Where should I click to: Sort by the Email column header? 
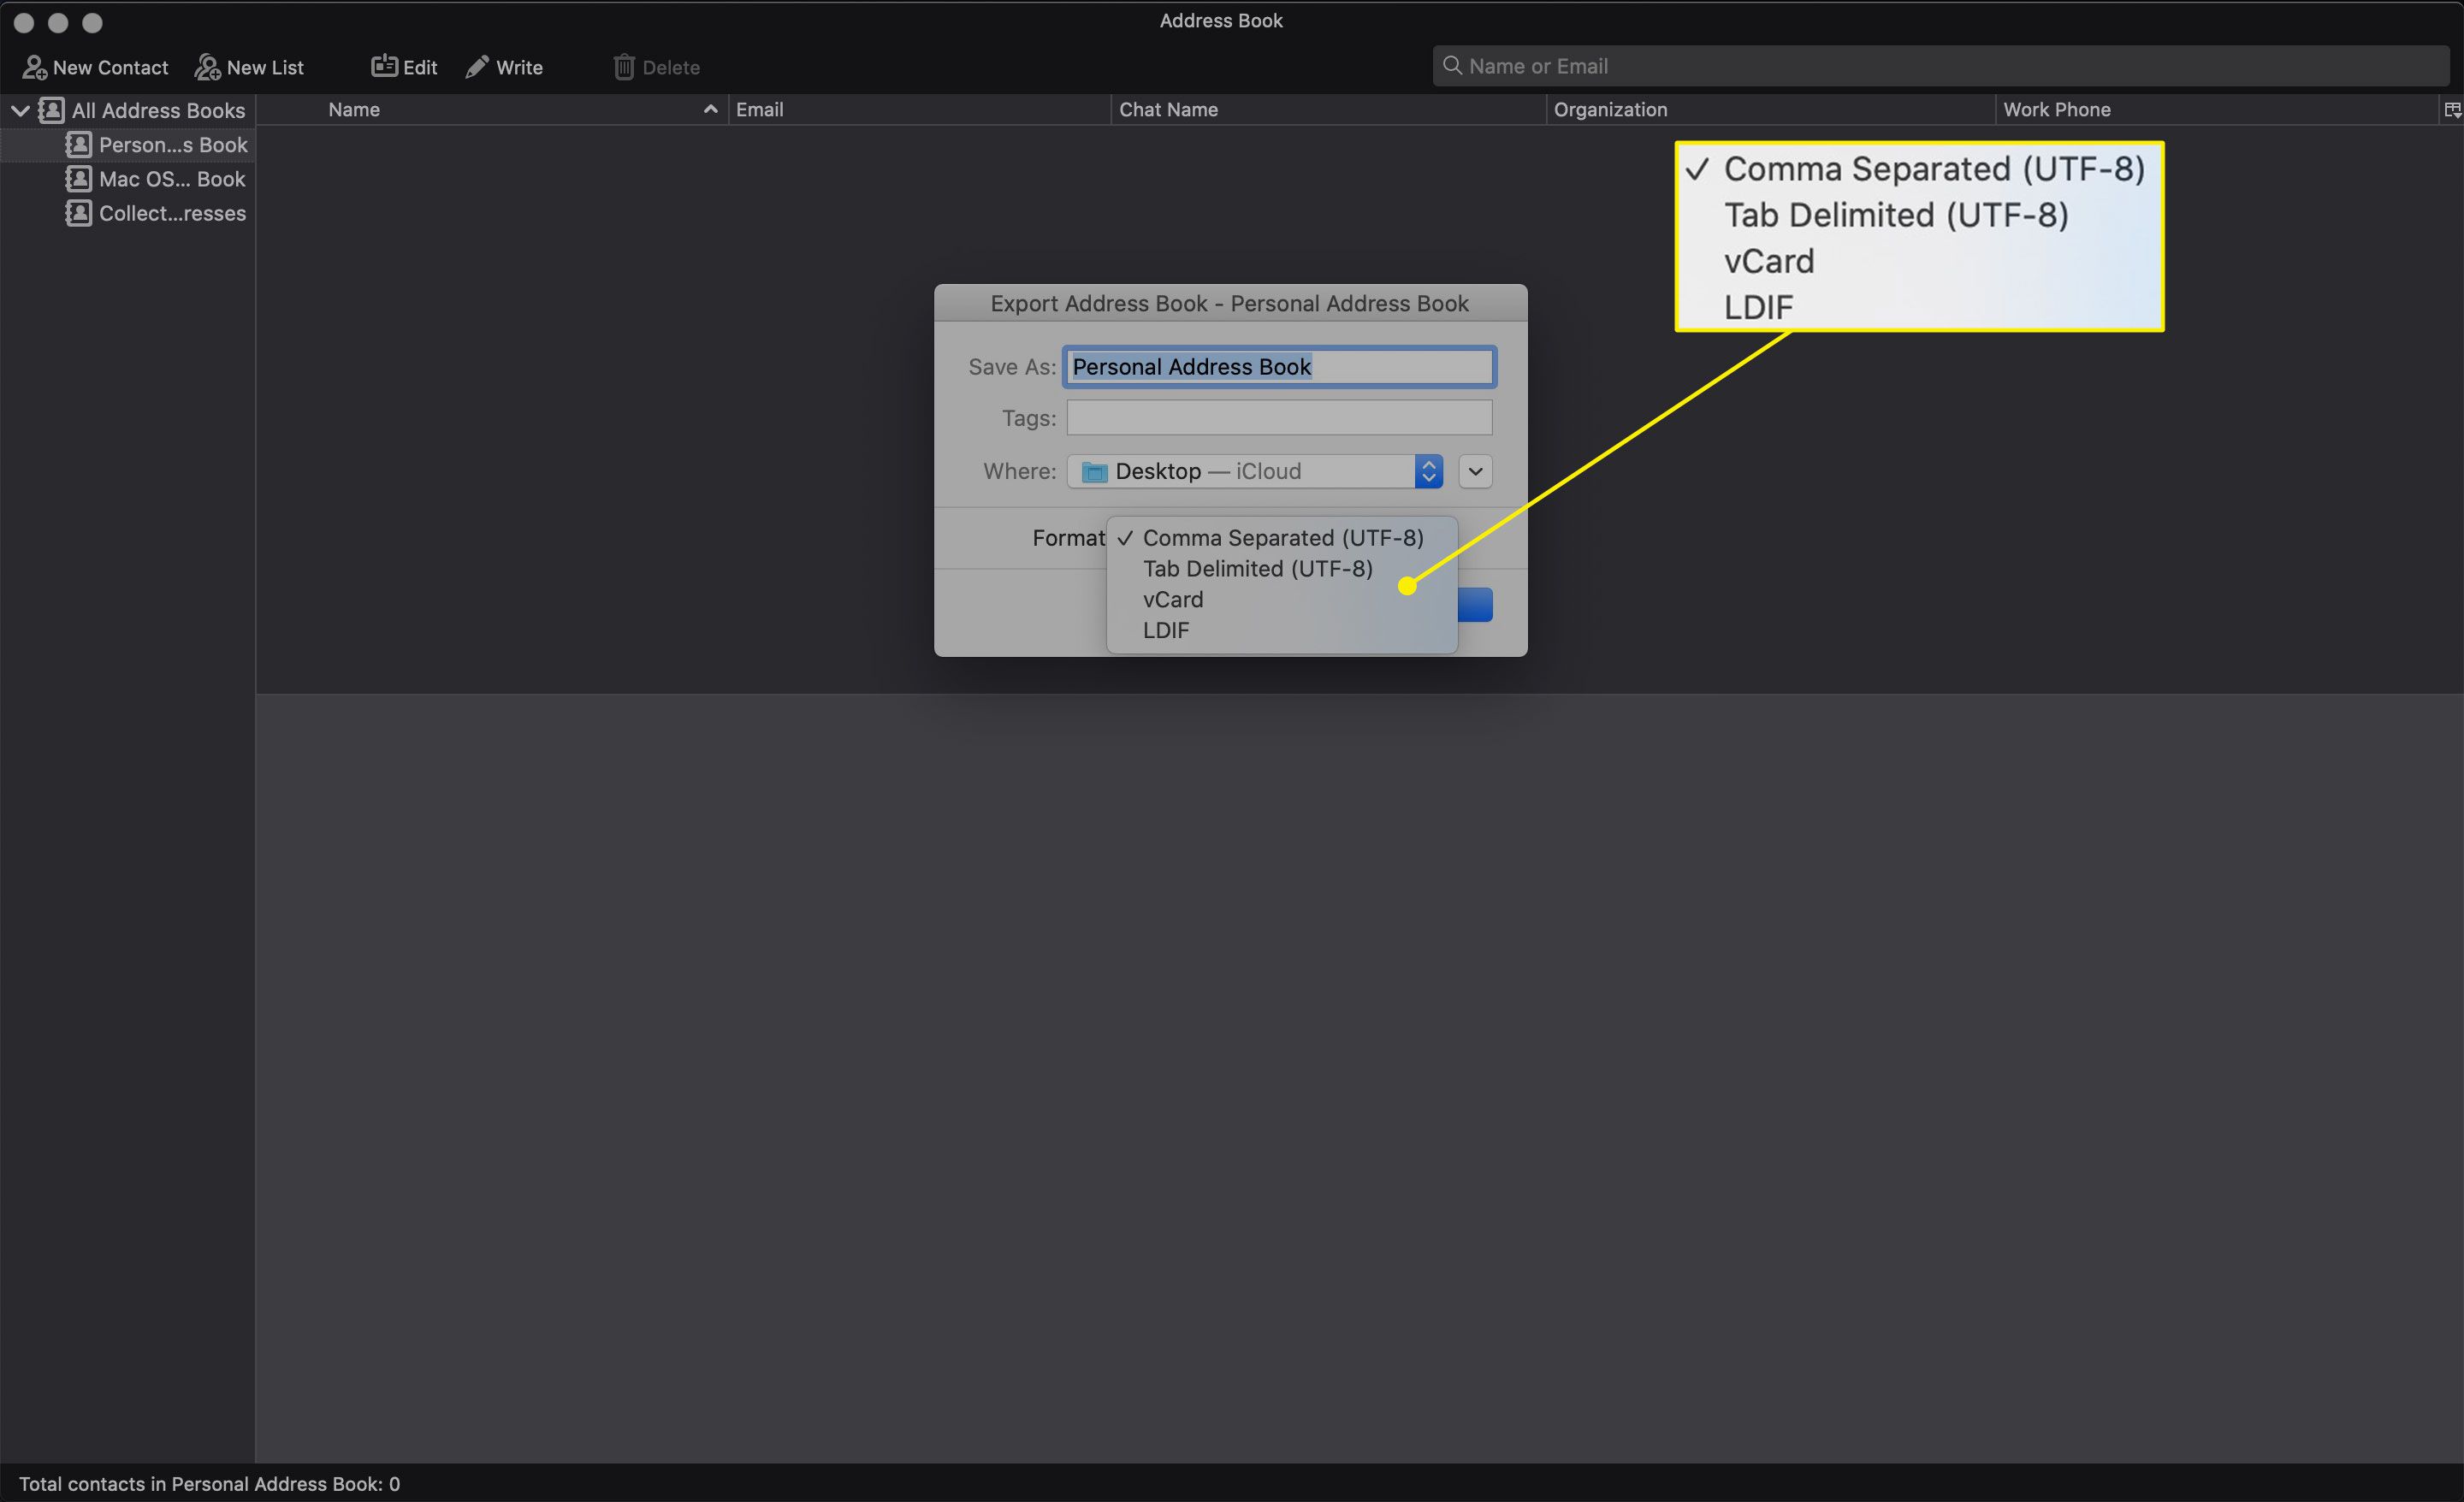tap(919, 110)
